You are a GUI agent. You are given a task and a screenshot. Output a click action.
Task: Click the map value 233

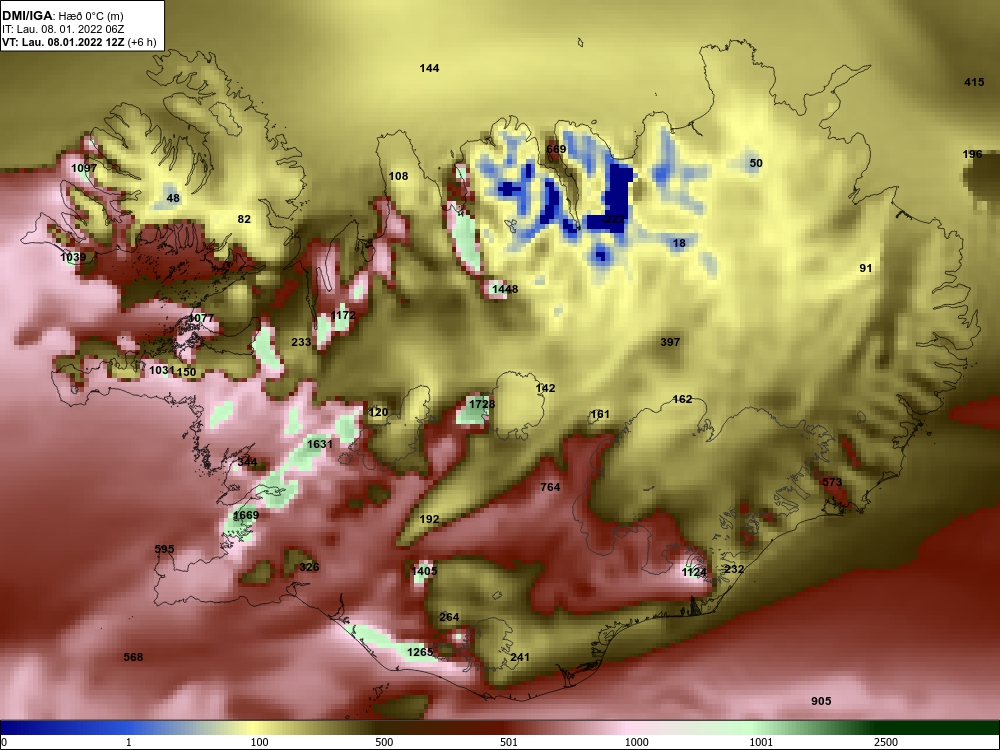pos(301,342)
